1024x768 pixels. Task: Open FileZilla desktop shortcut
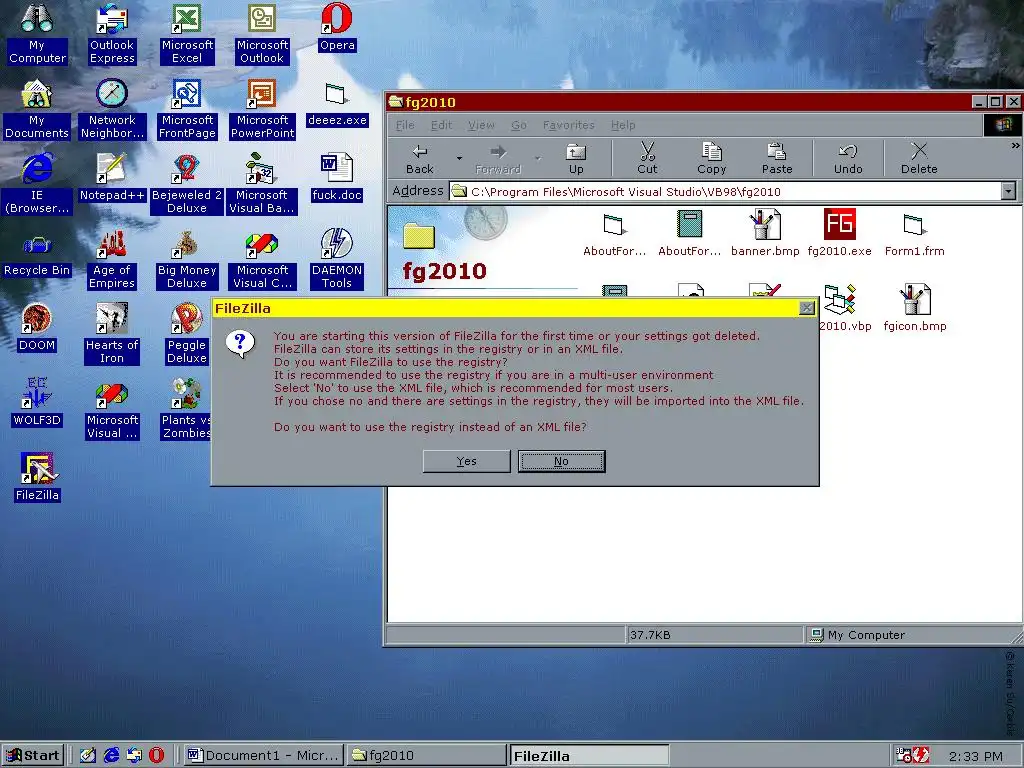tap(37, 478)
